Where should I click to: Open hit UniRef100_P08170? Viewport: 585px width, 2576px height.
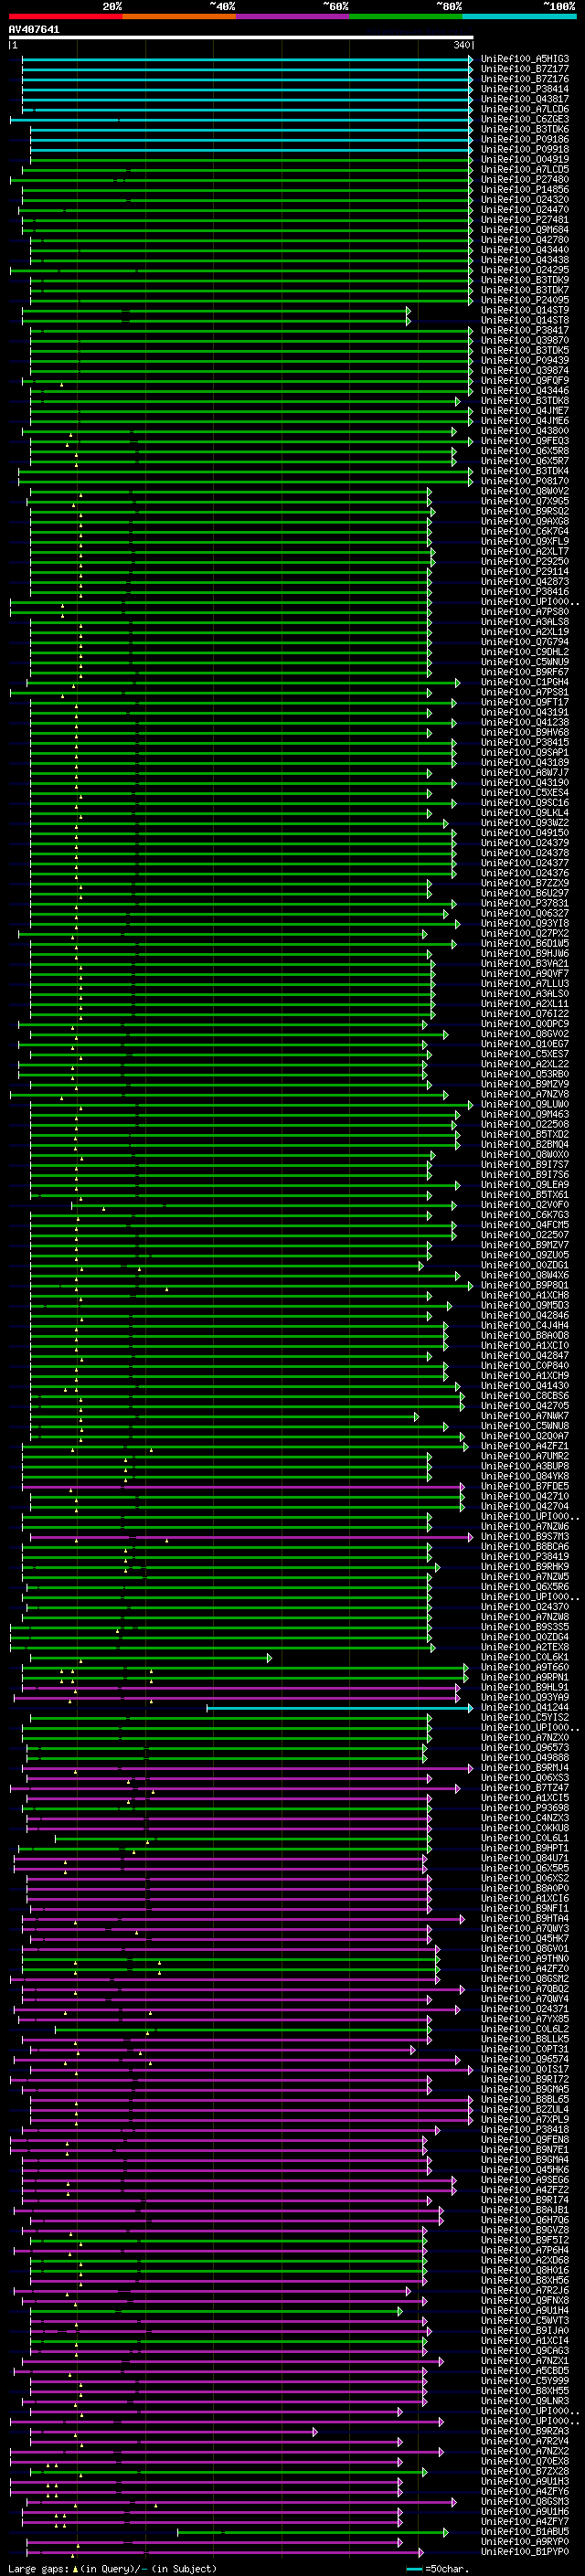coord(525,481)
